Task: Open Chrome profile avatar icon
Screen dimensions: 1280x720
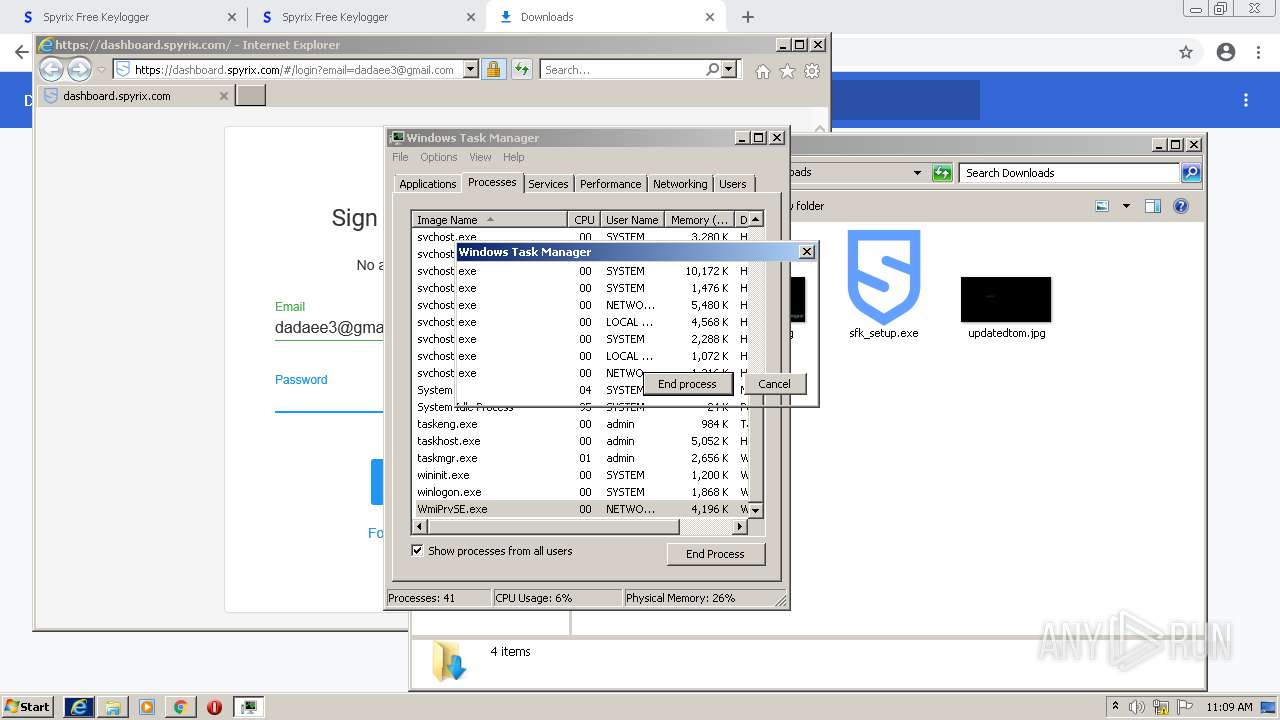Action: (1226, 52)
